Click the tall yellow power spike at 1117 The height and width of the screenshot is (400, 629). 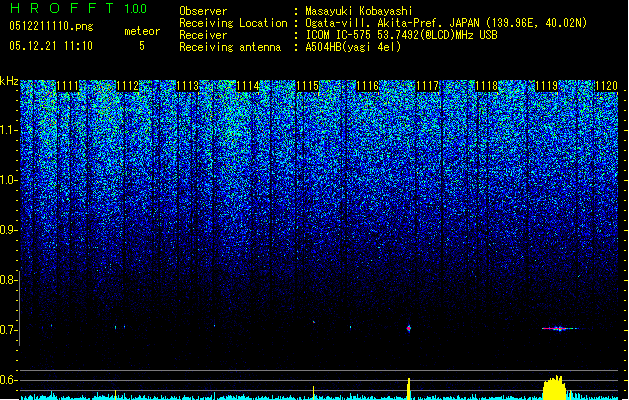(409, 388)
